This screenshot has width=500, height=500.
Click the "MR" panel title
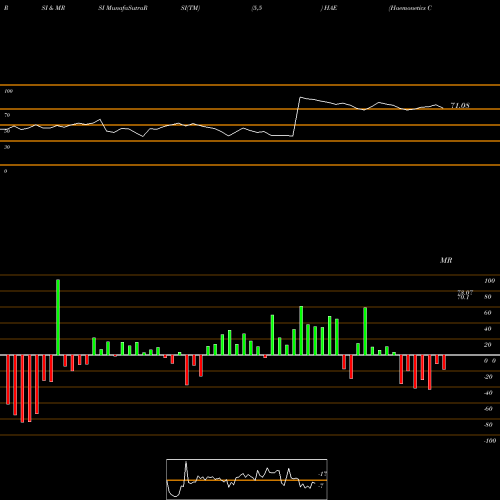tap(446, 260)
